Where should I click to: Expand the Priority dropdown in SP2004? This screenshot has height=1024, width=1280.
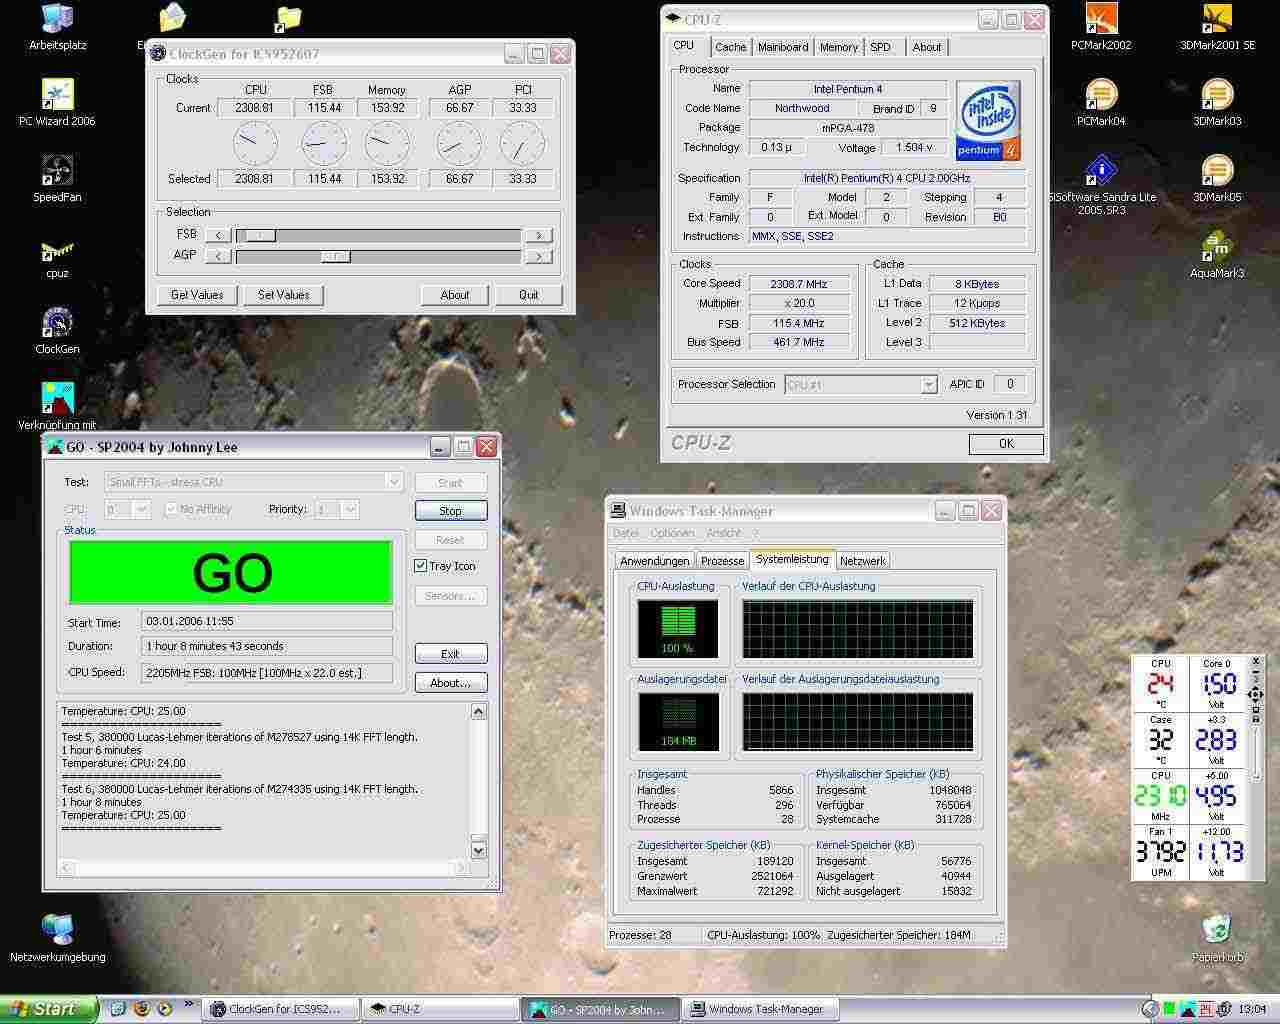pyautogui.click(x=349, y=509)
